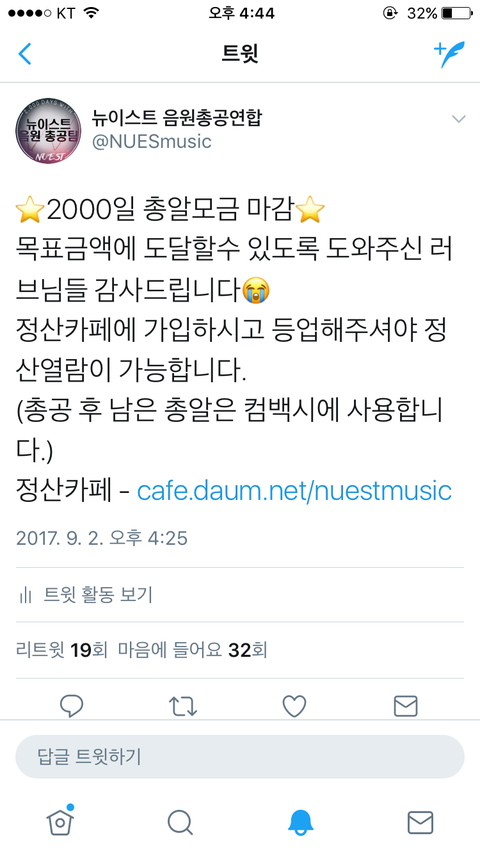Screen dimensions: 480x854
Task: Retweet this post using arrows icon
Action: [183, 706]
